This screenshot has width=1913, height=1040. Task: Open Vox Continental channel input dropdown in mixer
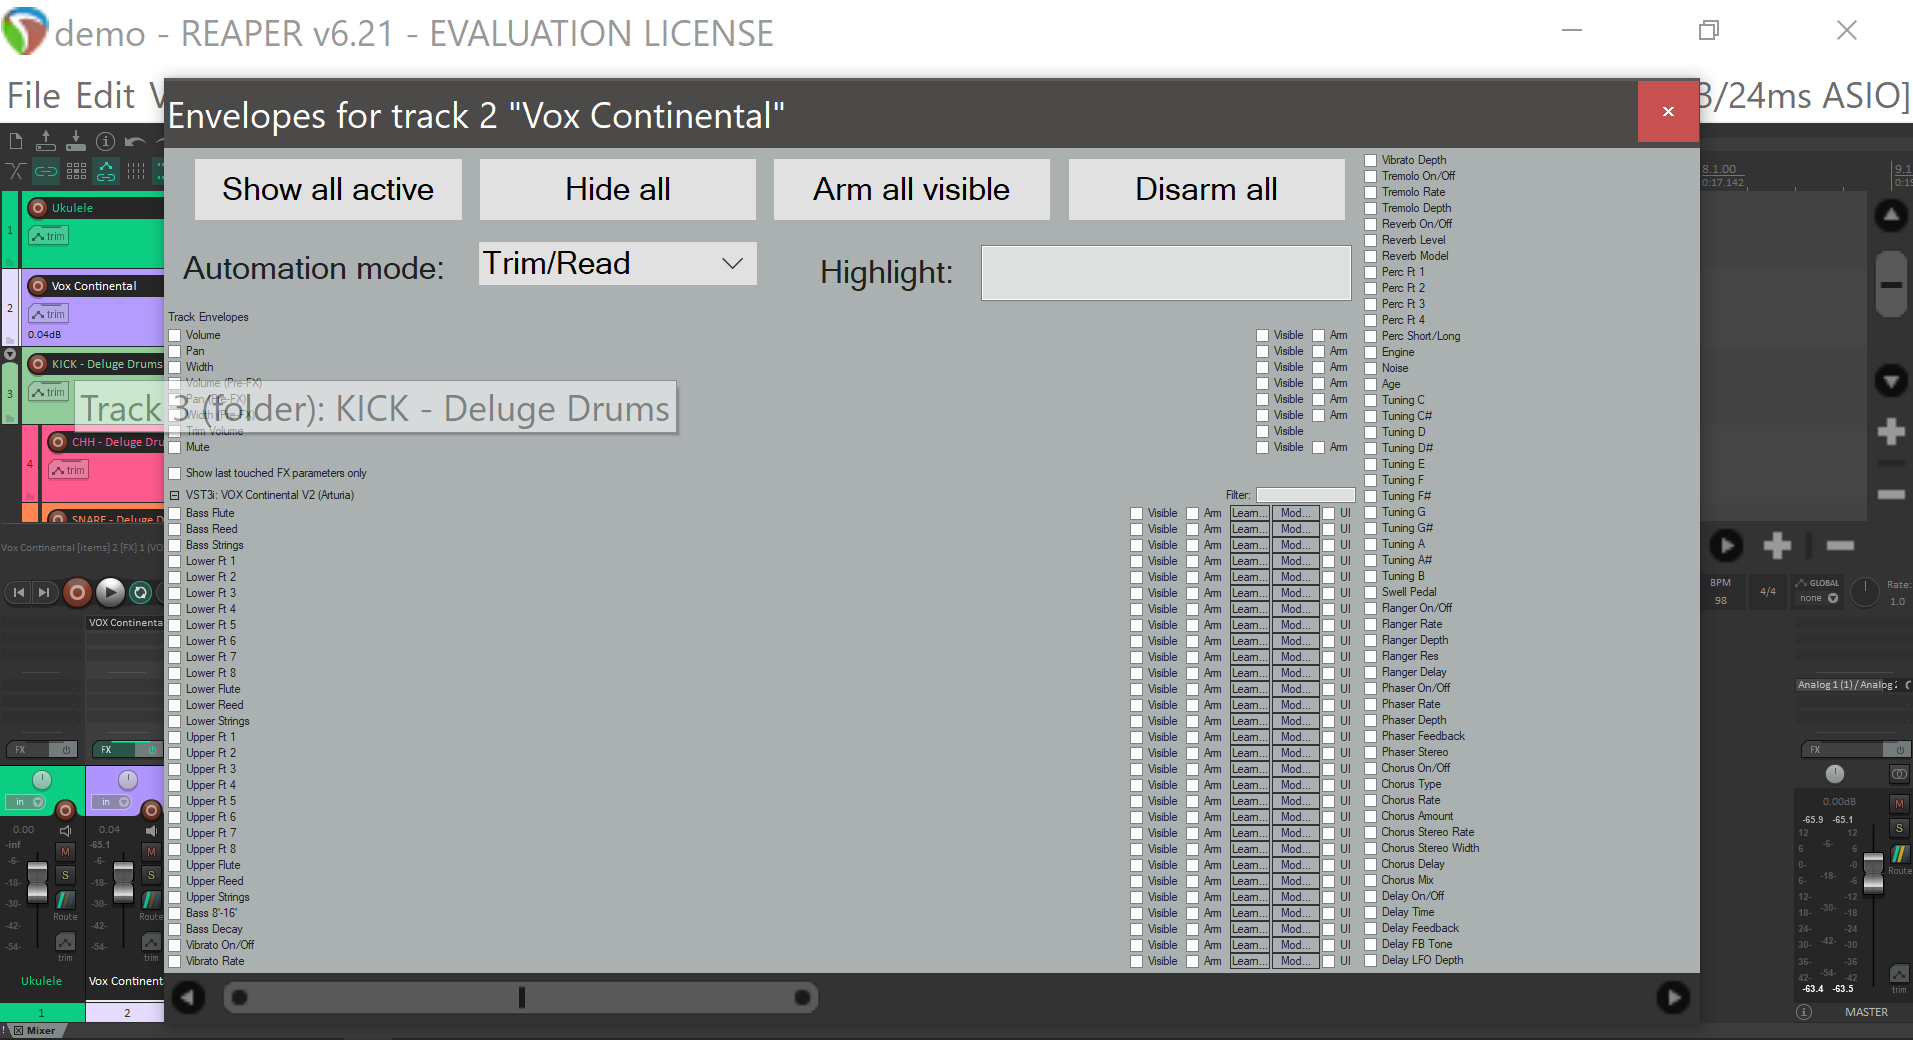coord(112,802)
